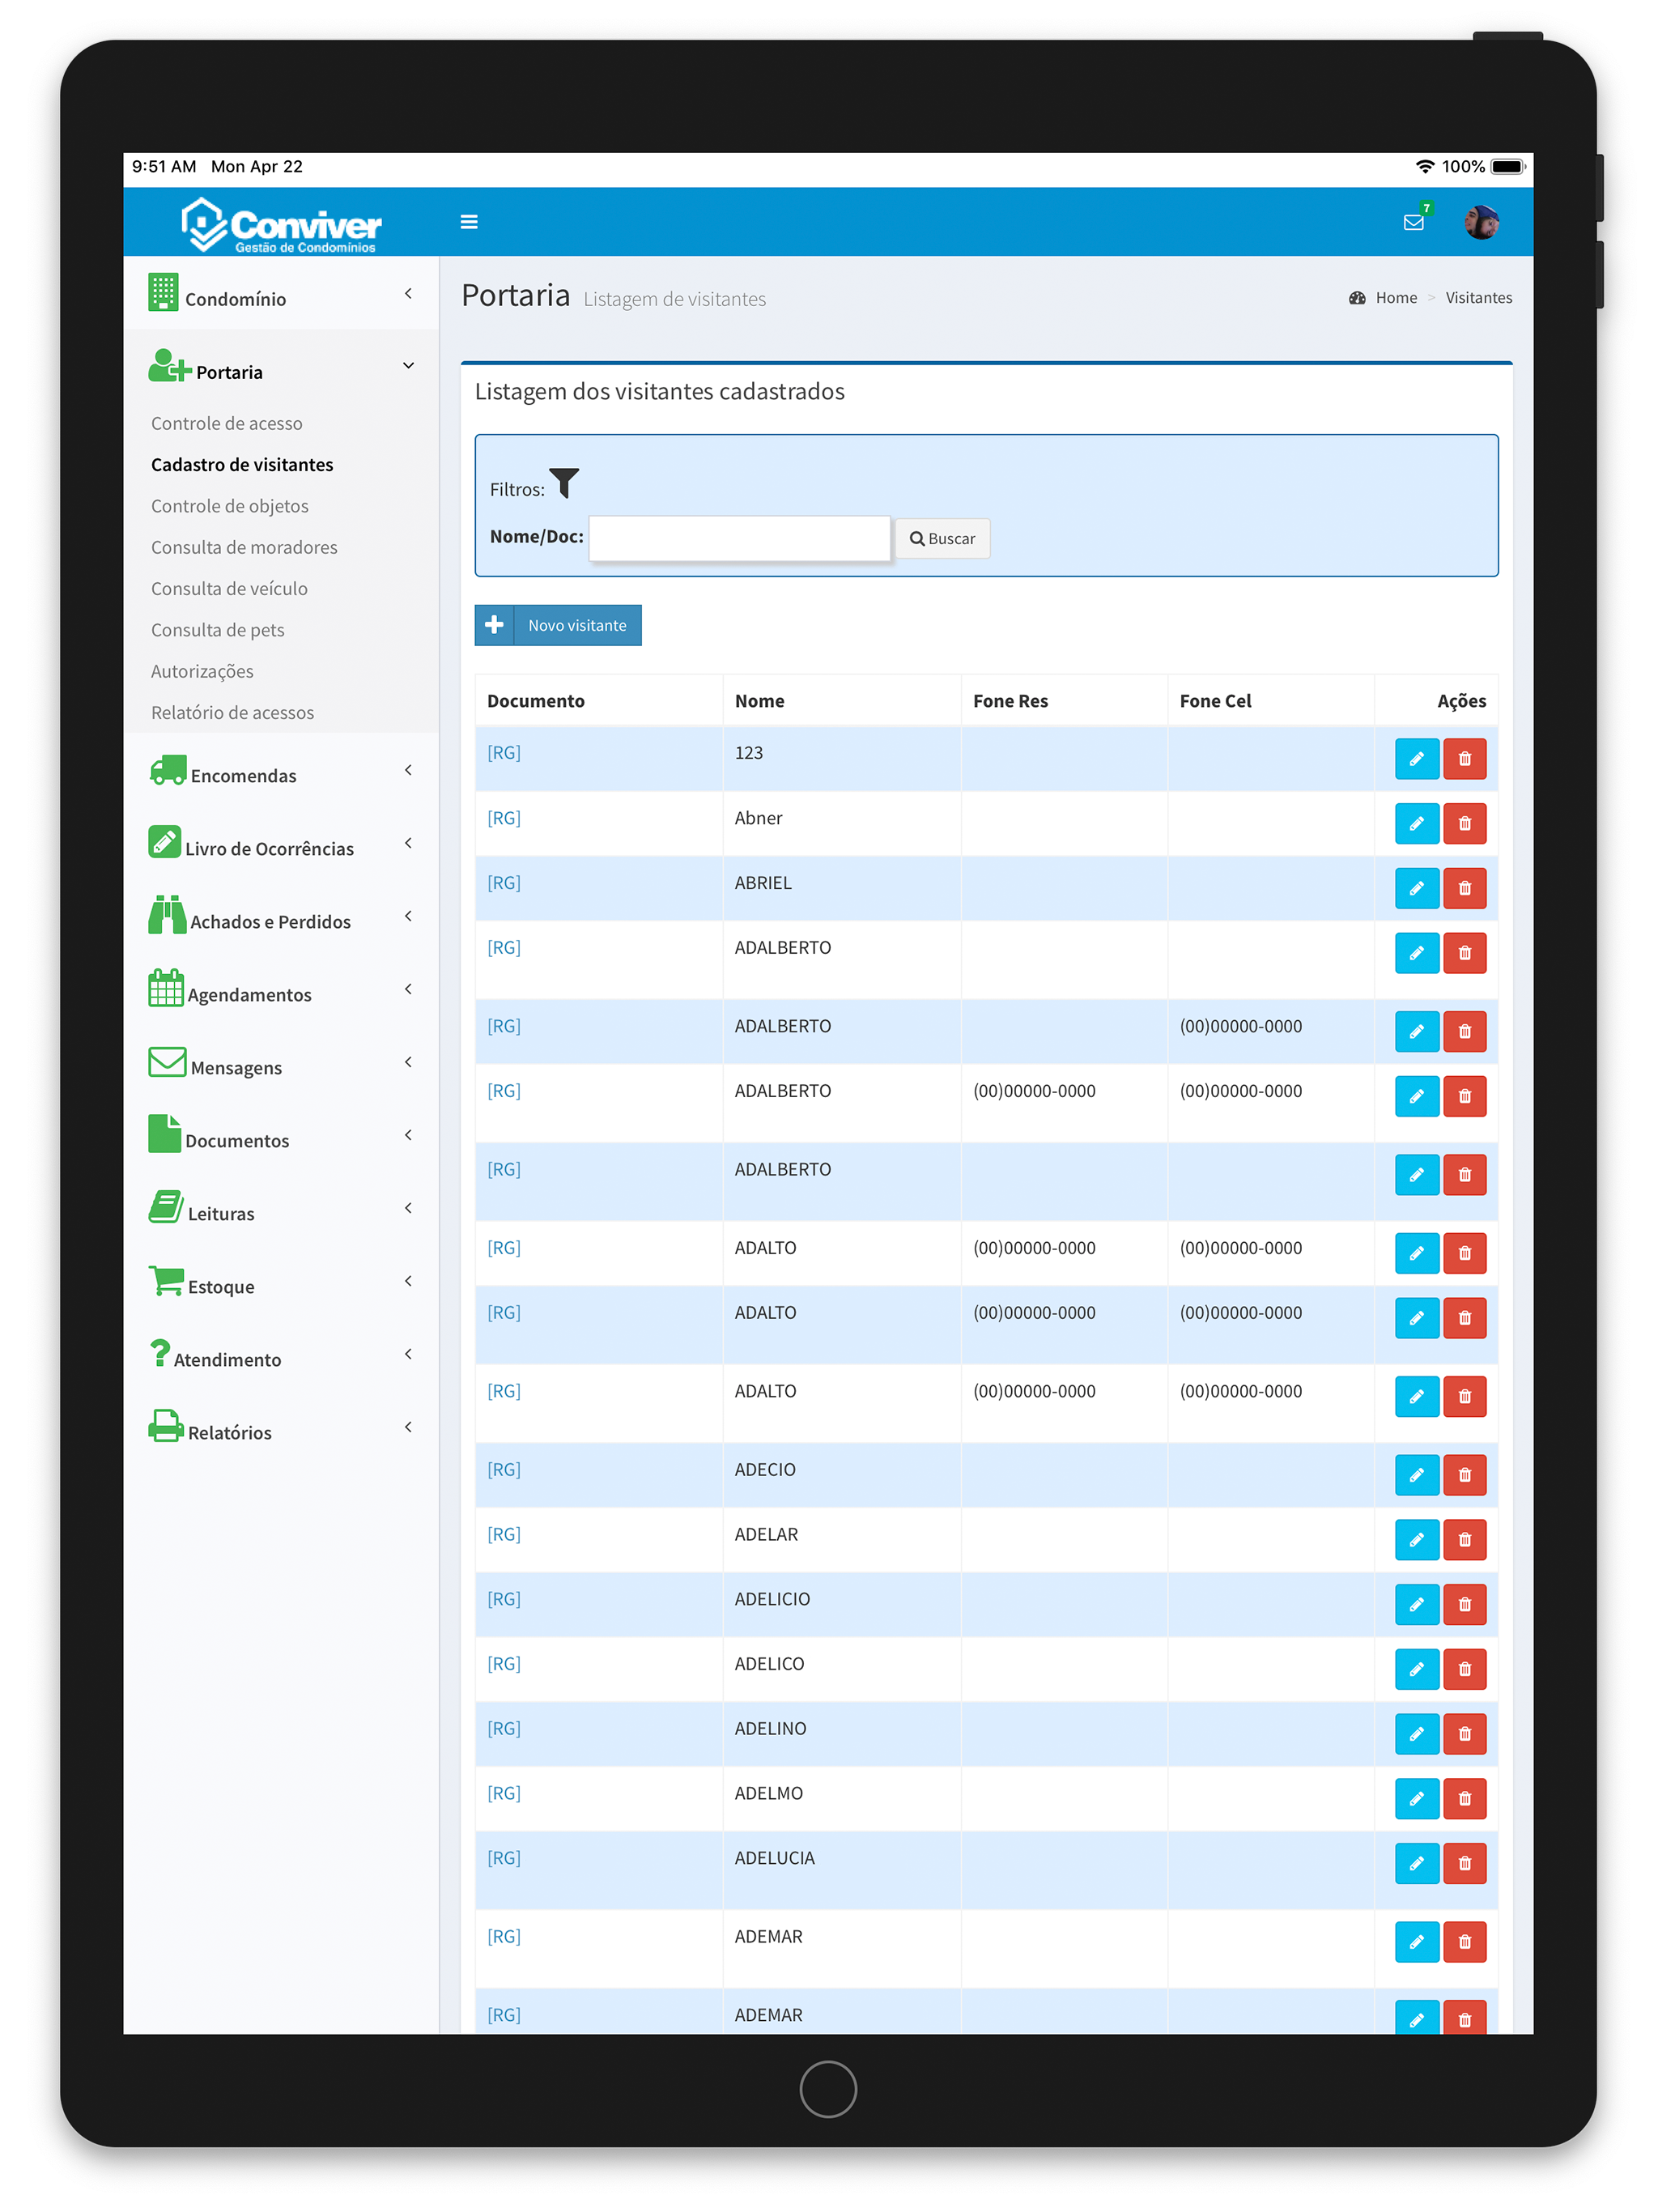The image size is (1658, 2212).
Task: Select Consulta de moradores menu item
Action: coord(244,548)
